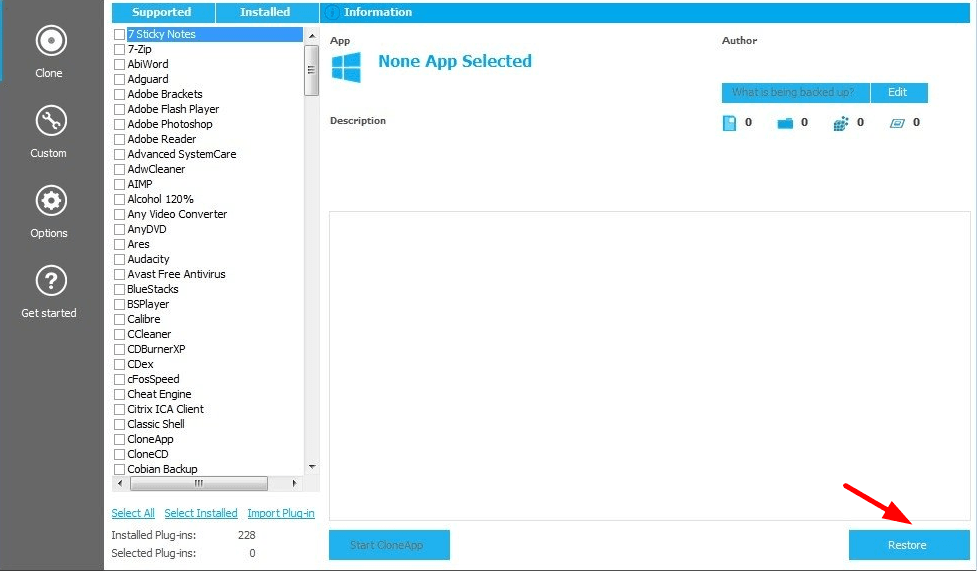Select Alcohol 120% in the list
The width and height of the screenshot is (977, 571).
[161, 199]
